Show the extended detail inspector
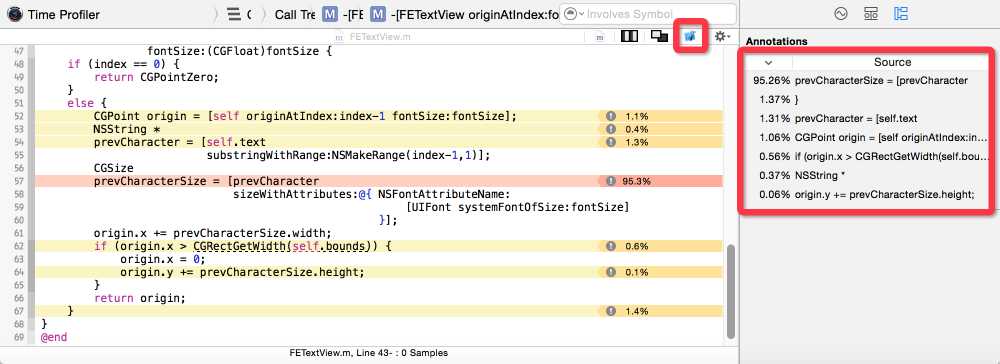The height and width of the screenshot is (364, 1000). coord(901,14)
